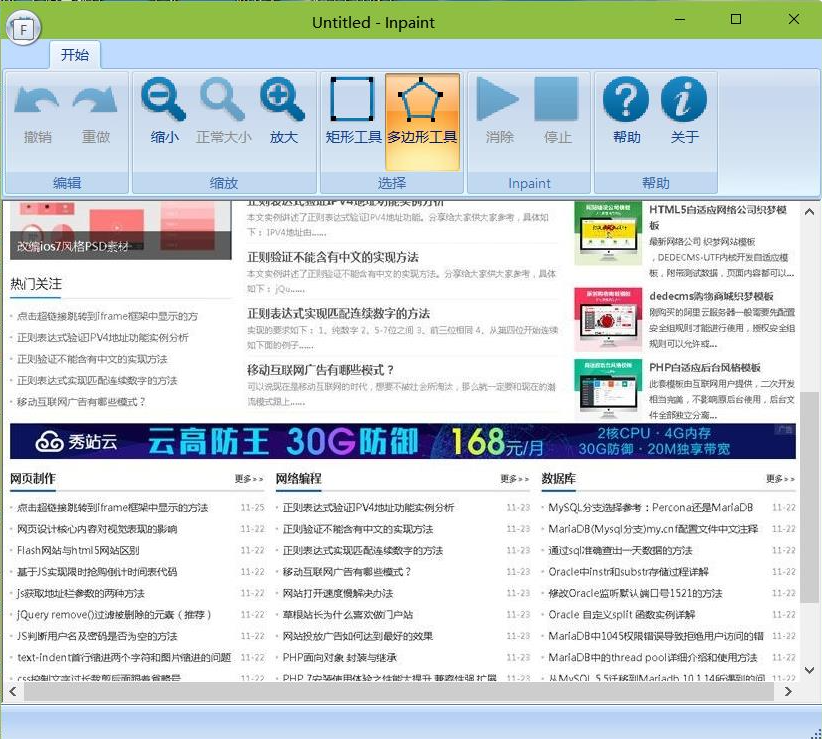Click the 重做 (Redo) icon
Viewport: 822px width, 739px height.
[x=97, y=110]
